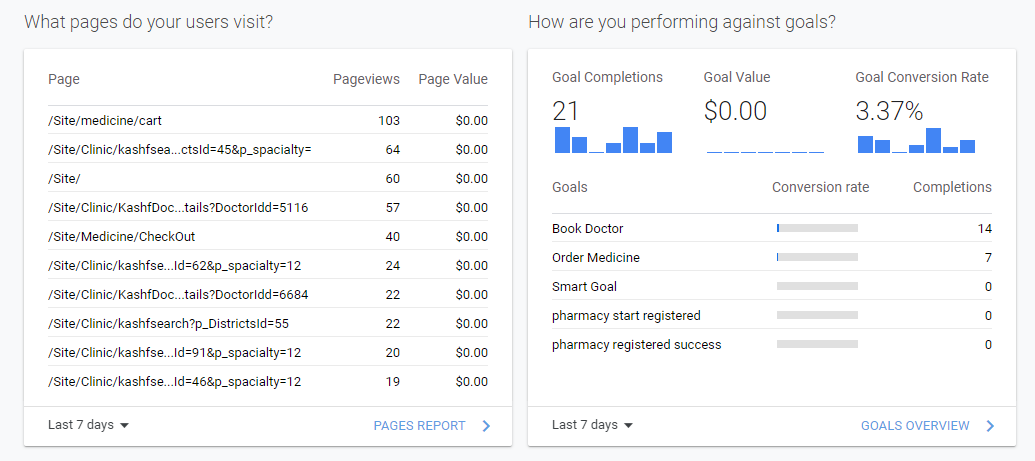This screenshot has width=1035, height=461.
Task: Open the GOALS OVERVIEW link
Action: tap(915, 426)
